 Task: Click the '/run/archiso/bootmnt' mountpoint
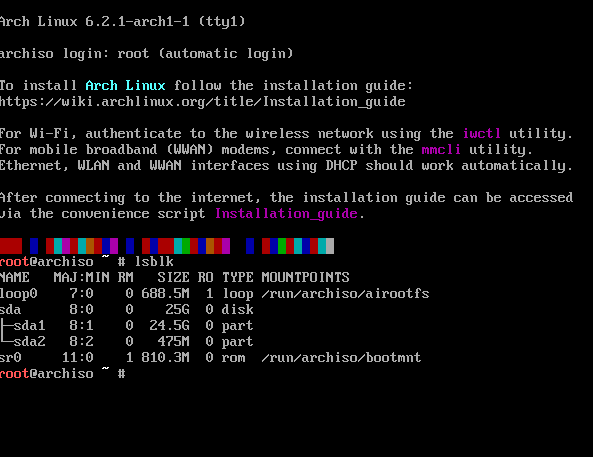(341, 358)
